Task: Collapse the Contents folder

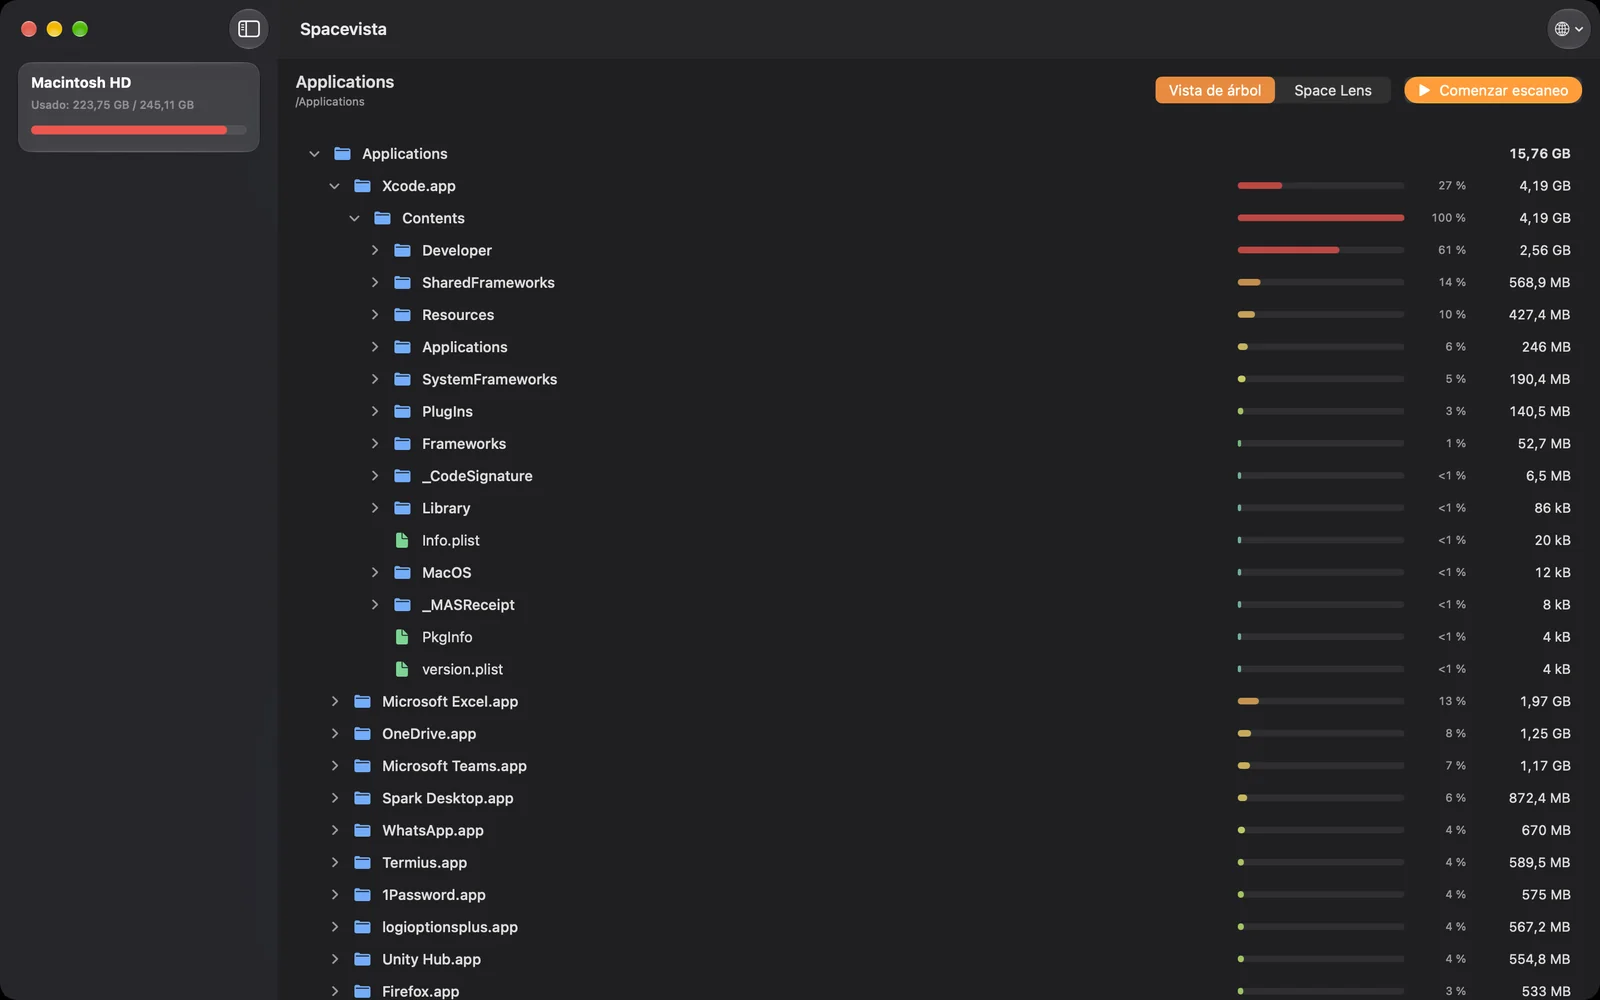Action: pyautogui.click(x=354, y=218)
